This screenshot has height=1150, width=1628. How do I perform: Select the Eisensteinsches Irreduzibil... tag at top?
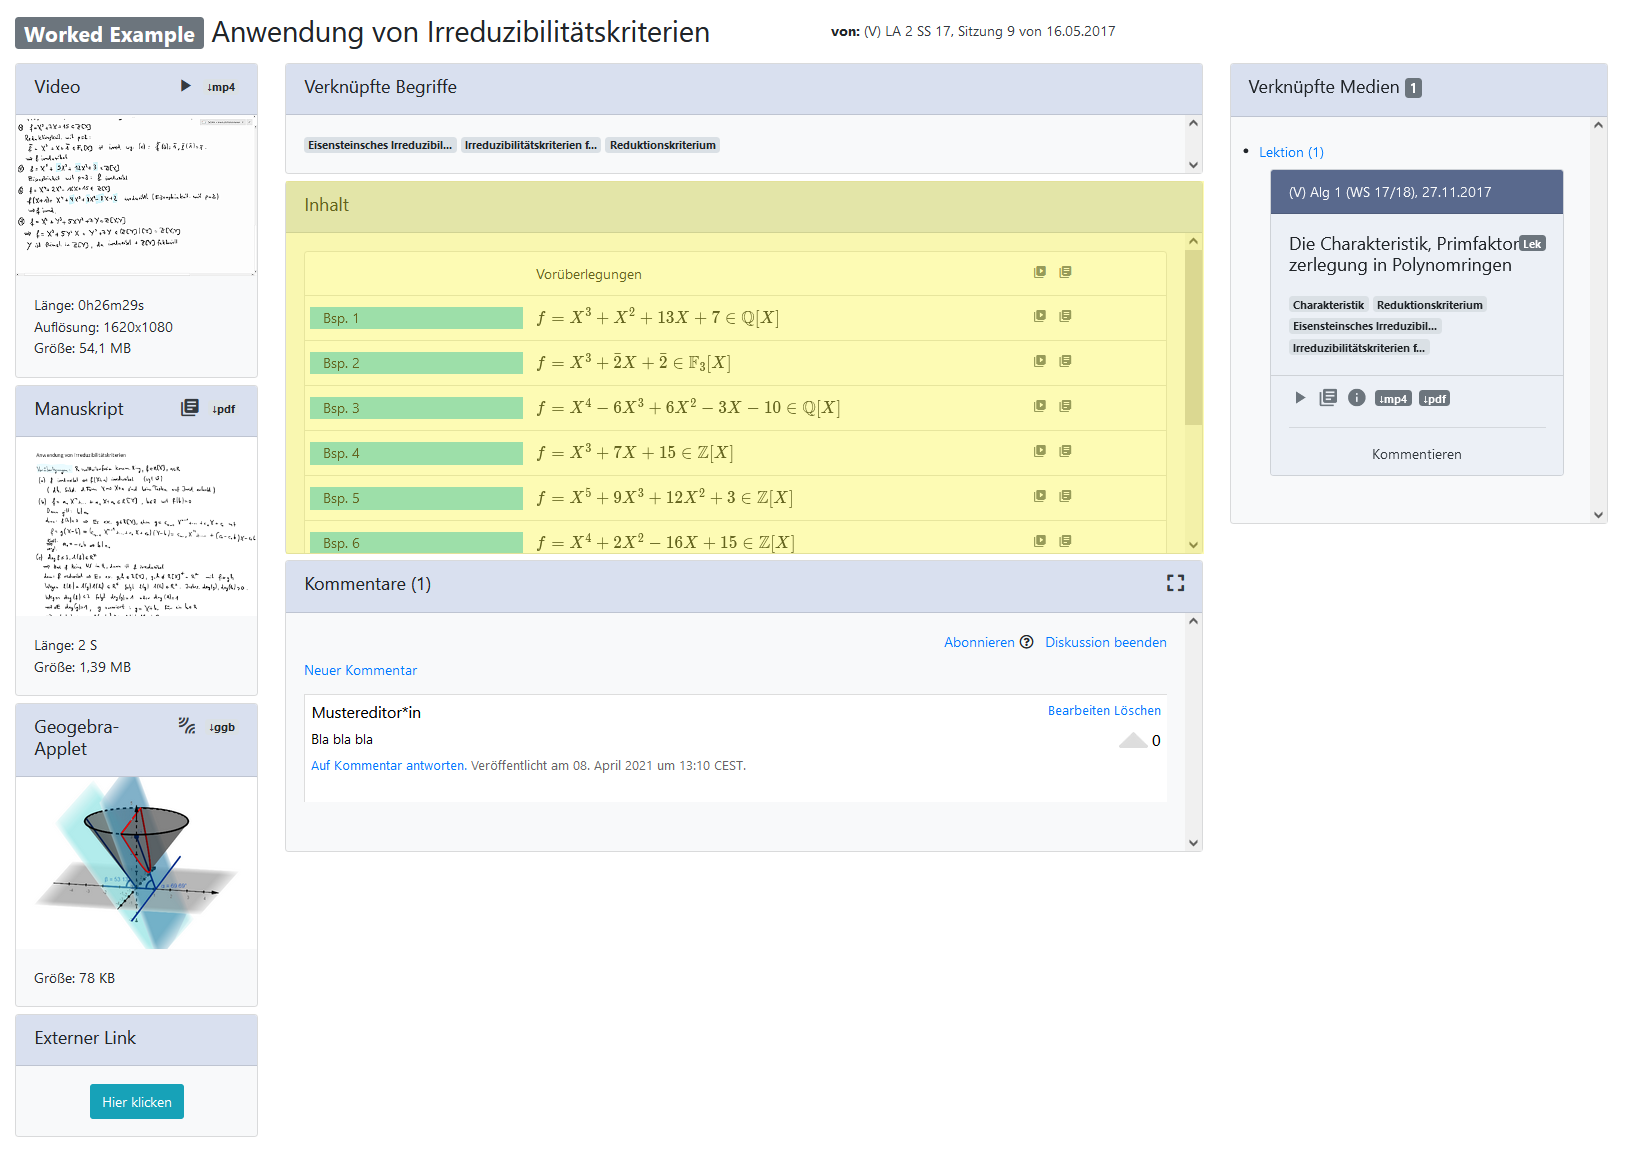pyautogui.click(x=380, y=145)
